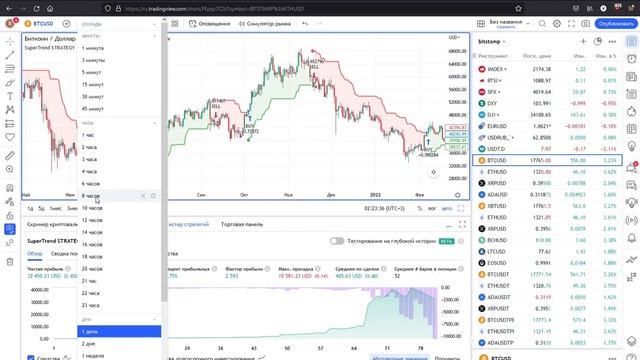This screenshot has height=360, width=640.
Task: Toggle the magnet mode icon
Action: 10,188
